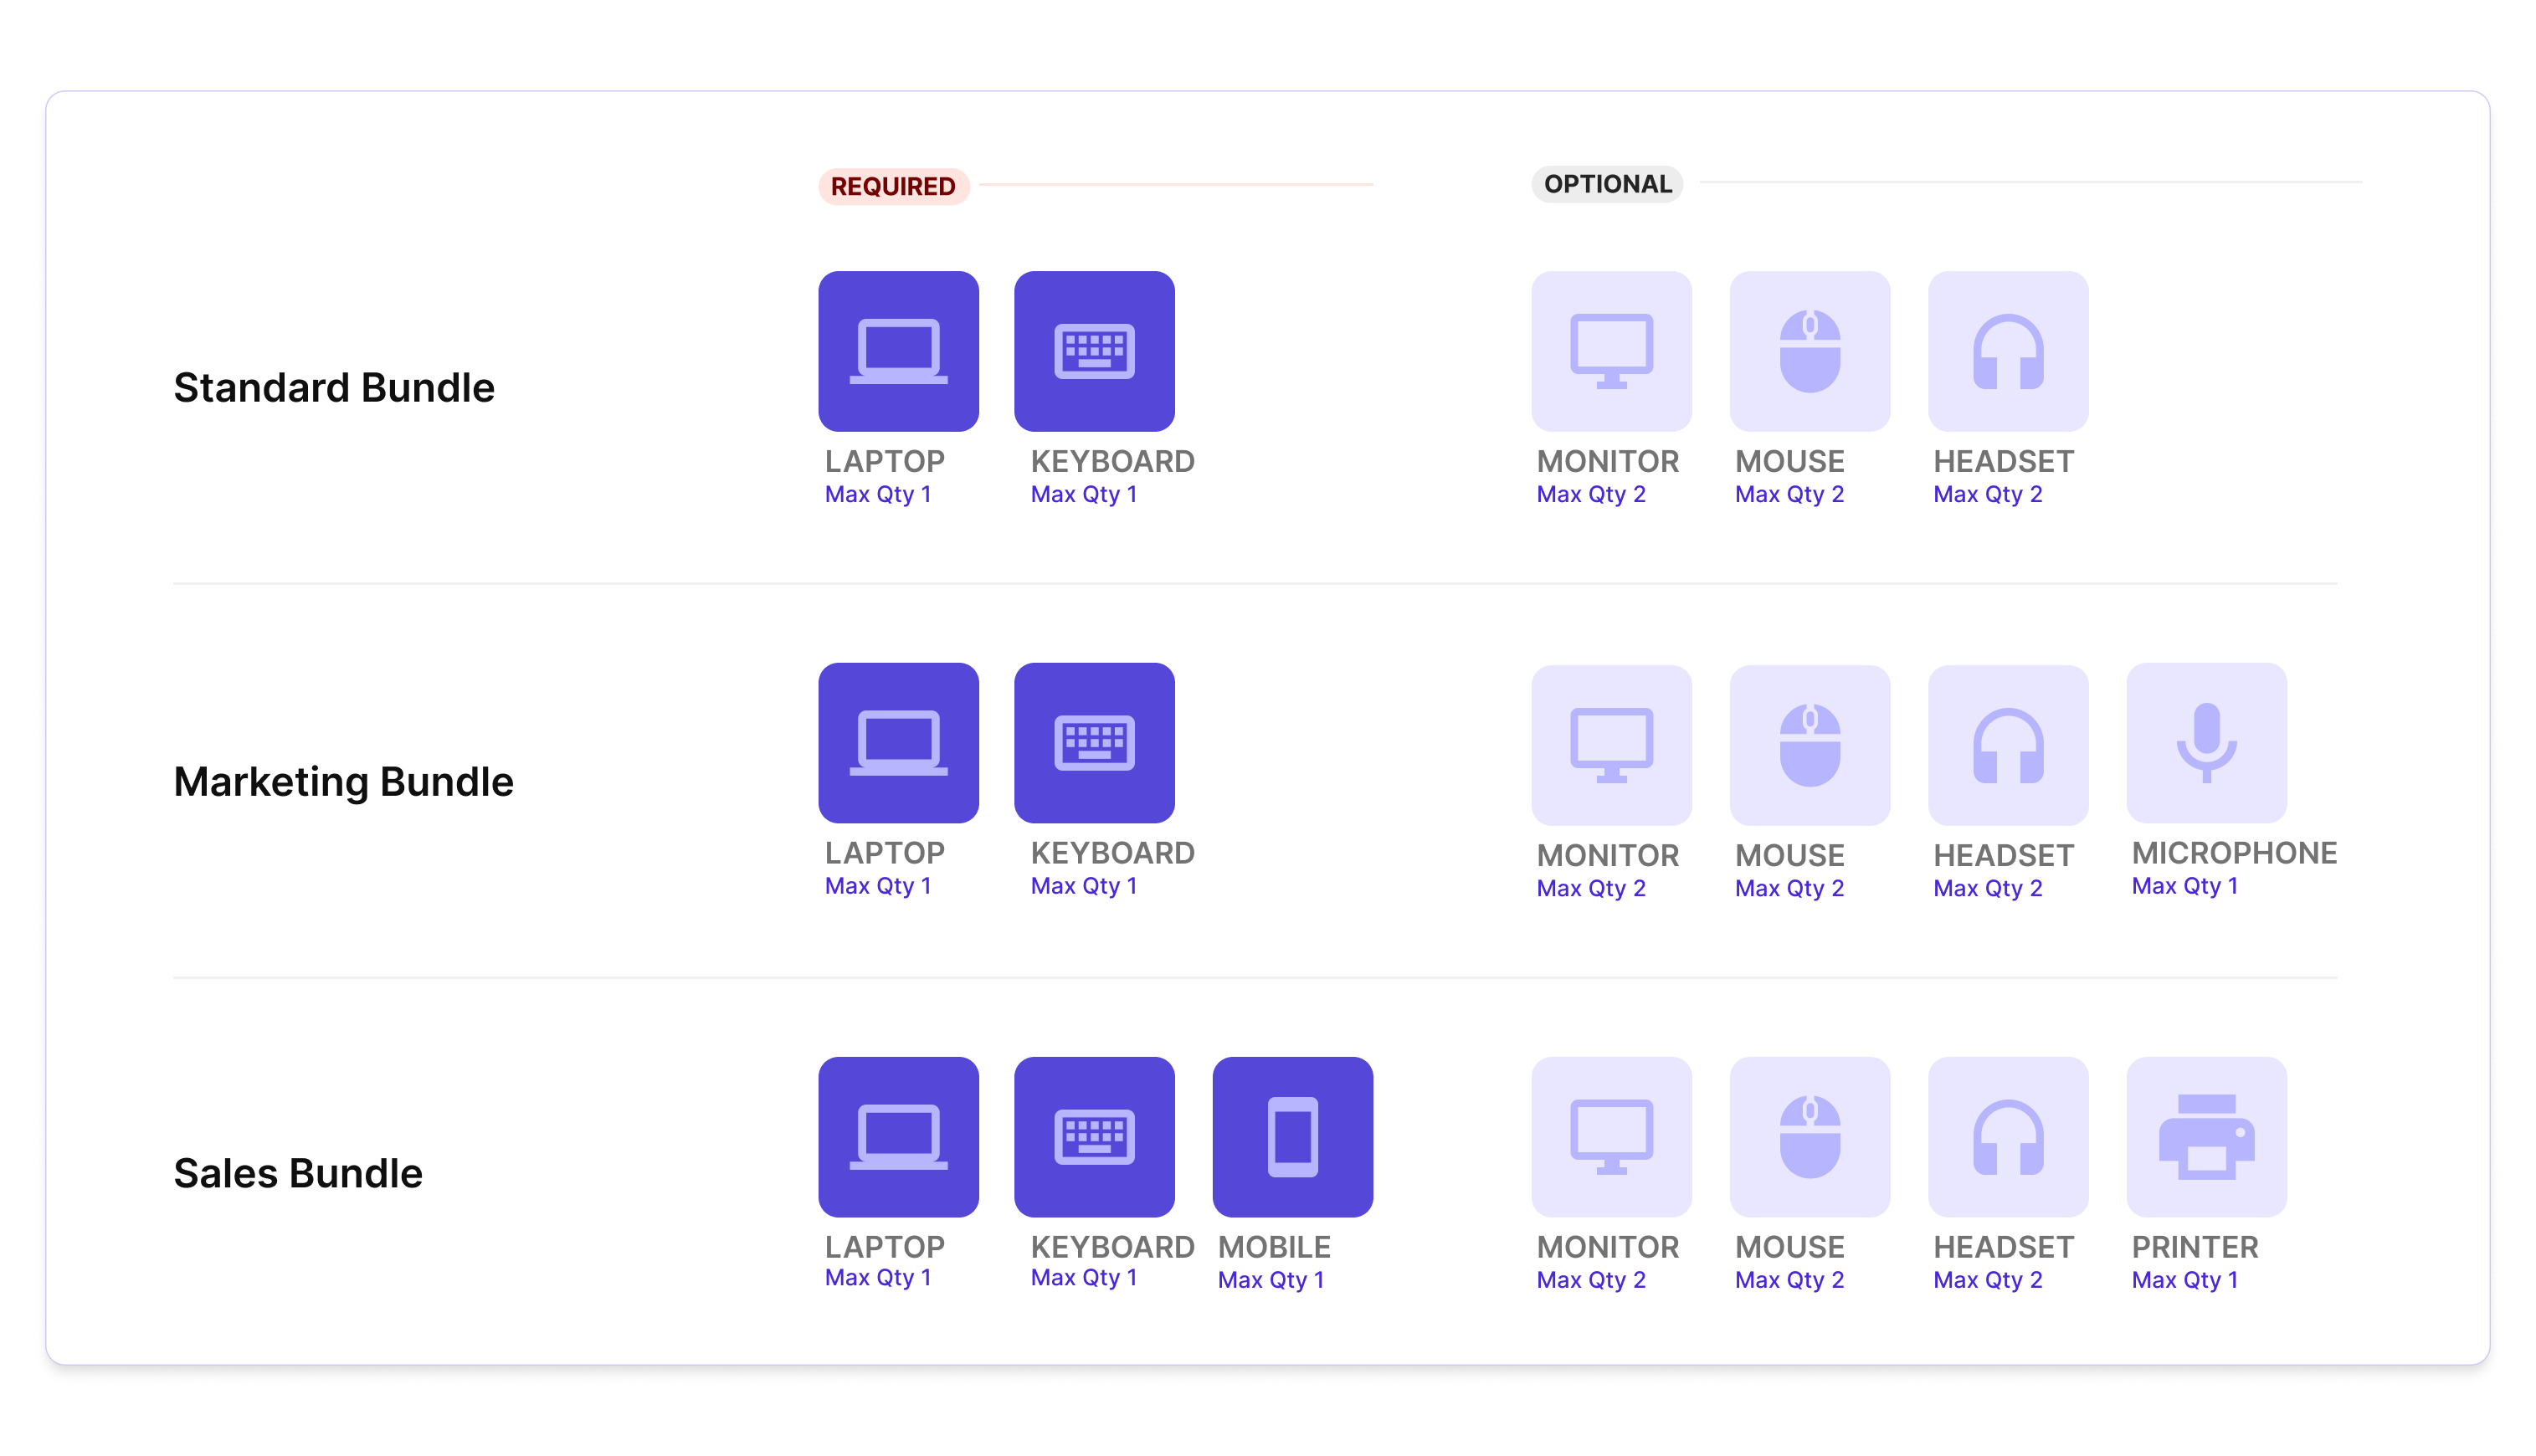Click the HEADSET label in Sales Bundle
Screen dimensions: 2536x1456
pos(2003,1248)
